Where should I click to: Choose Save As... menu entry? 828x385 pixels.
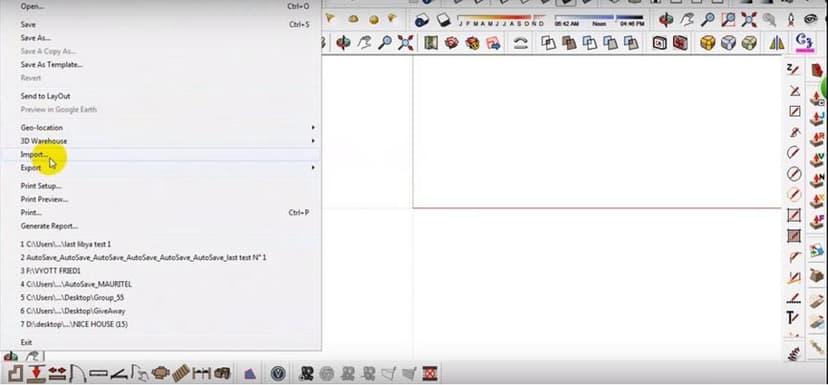pos(35,38)
